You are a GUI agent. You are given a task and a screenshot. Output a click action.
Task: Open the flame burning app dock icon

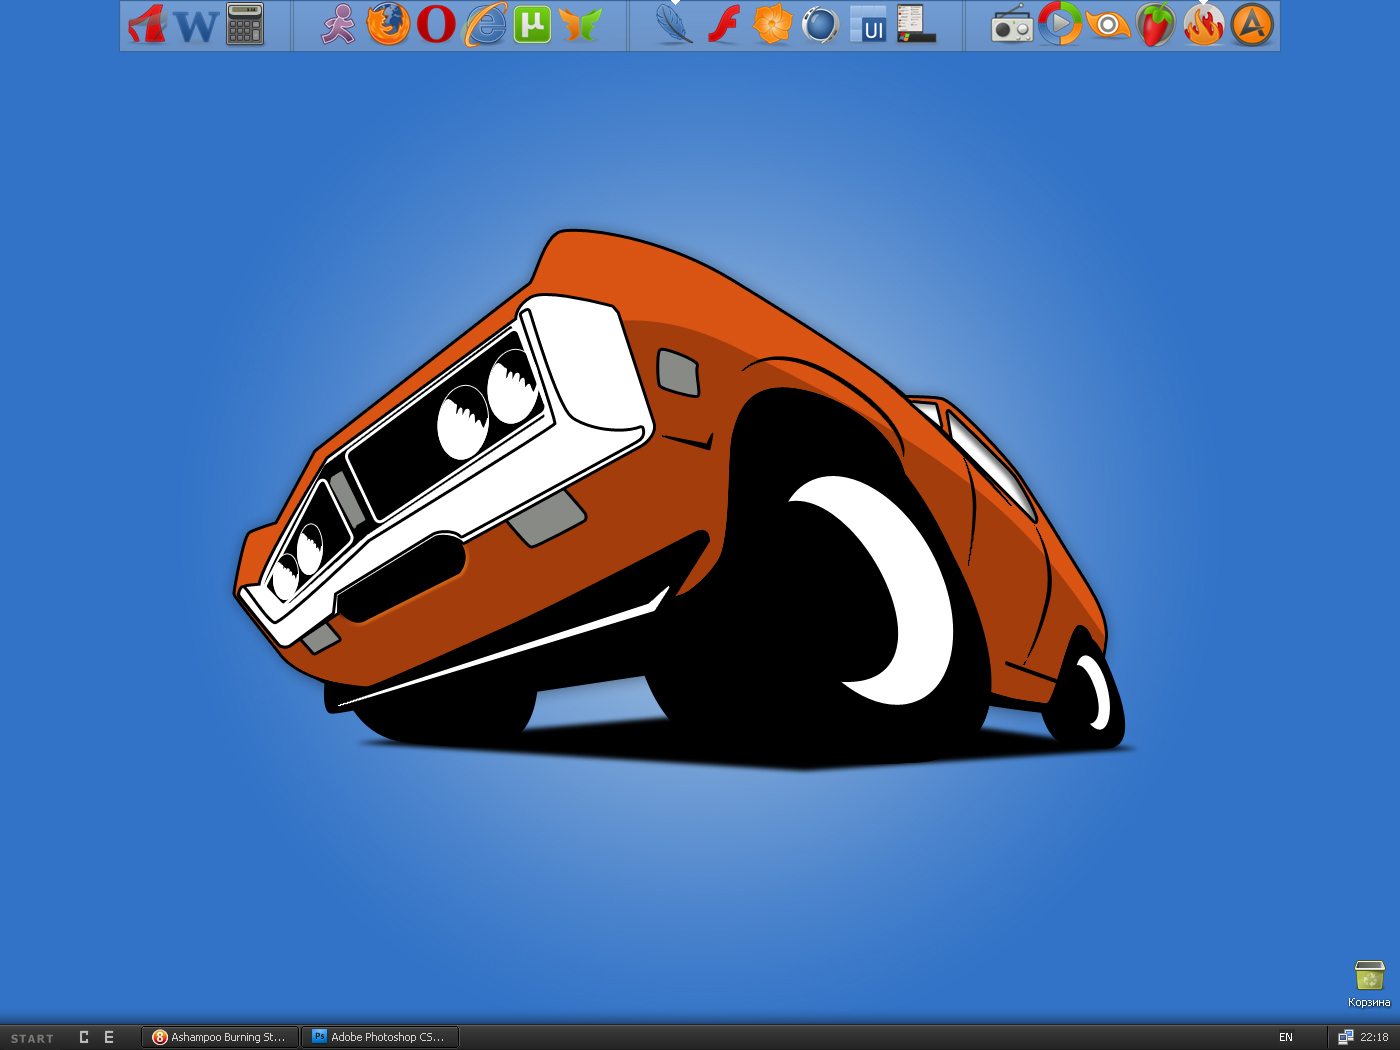pos(1204,25)
